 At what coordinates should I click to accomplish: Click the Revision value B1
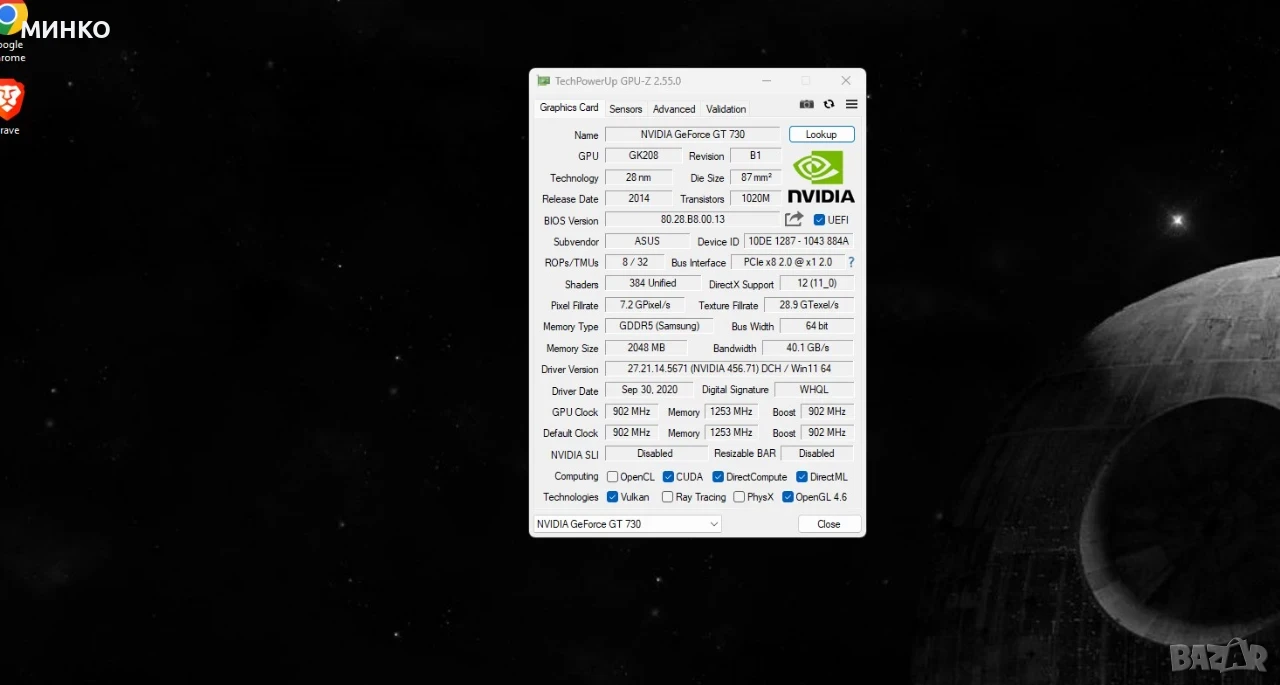tap(755, 156)
